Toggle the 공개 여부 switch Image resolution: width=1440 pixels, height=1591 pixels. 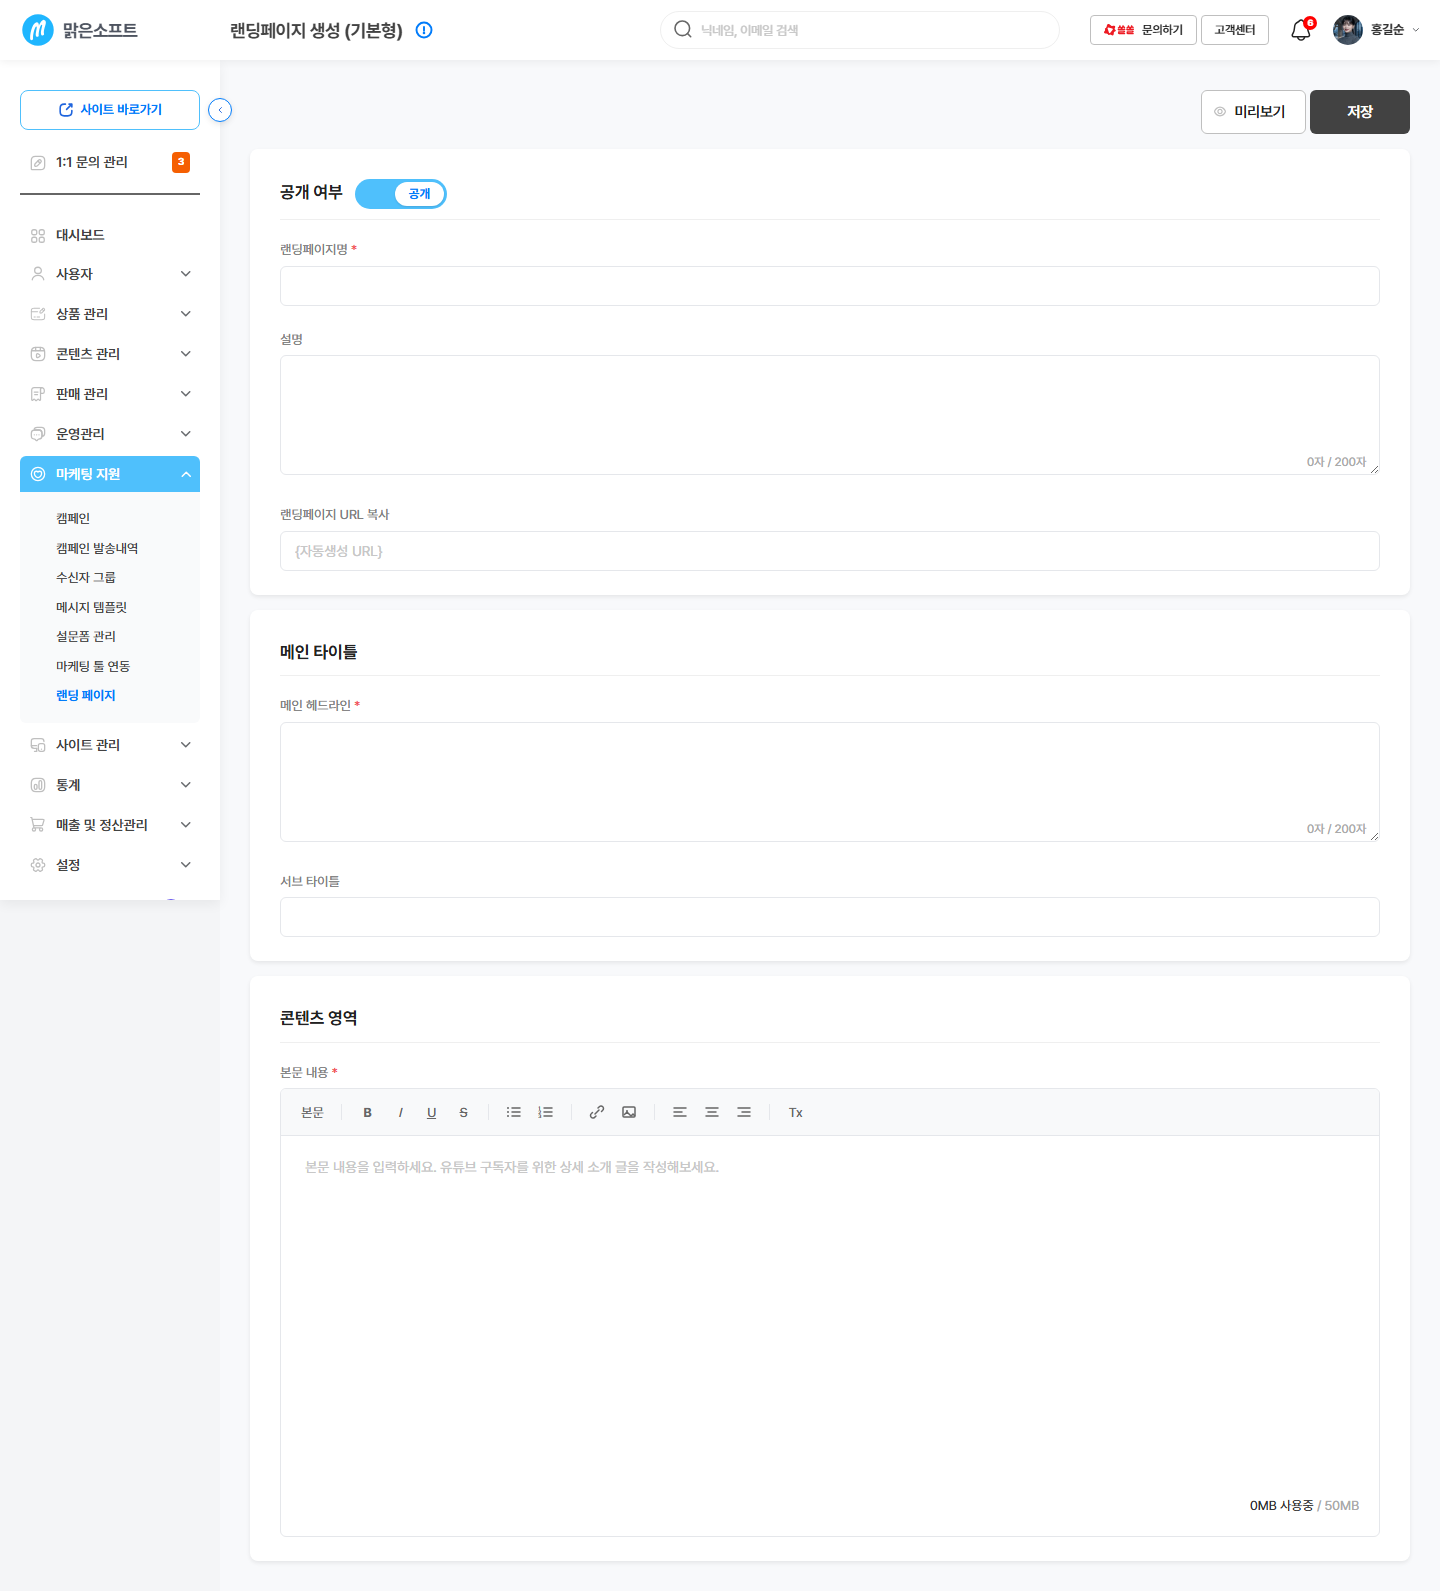401,193
